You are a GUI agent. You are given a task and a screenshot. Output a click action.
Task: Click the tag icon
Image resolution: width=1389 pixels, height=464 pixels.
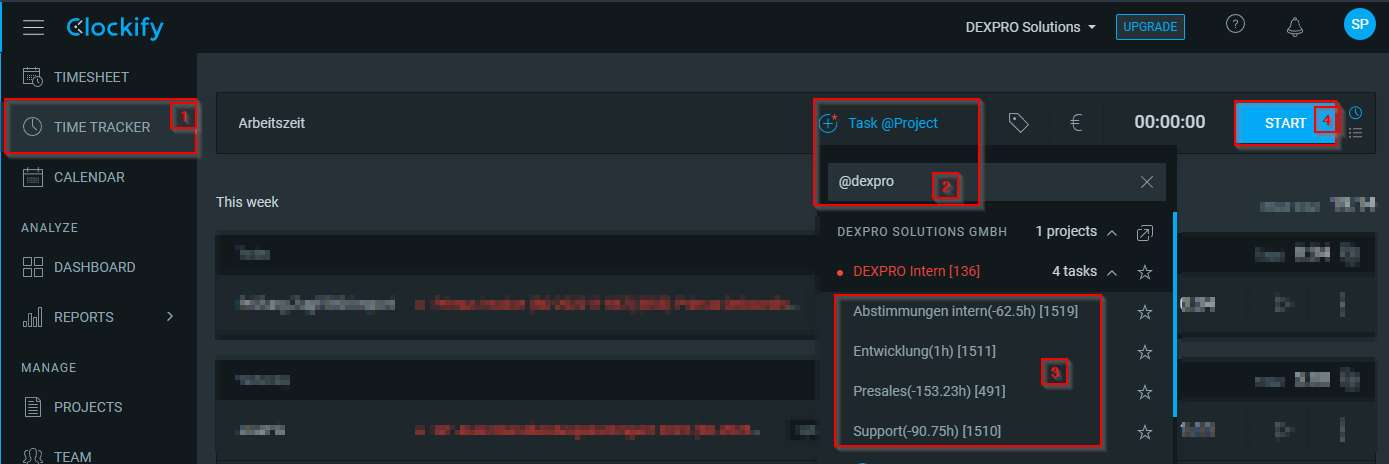coord(1018,123)
